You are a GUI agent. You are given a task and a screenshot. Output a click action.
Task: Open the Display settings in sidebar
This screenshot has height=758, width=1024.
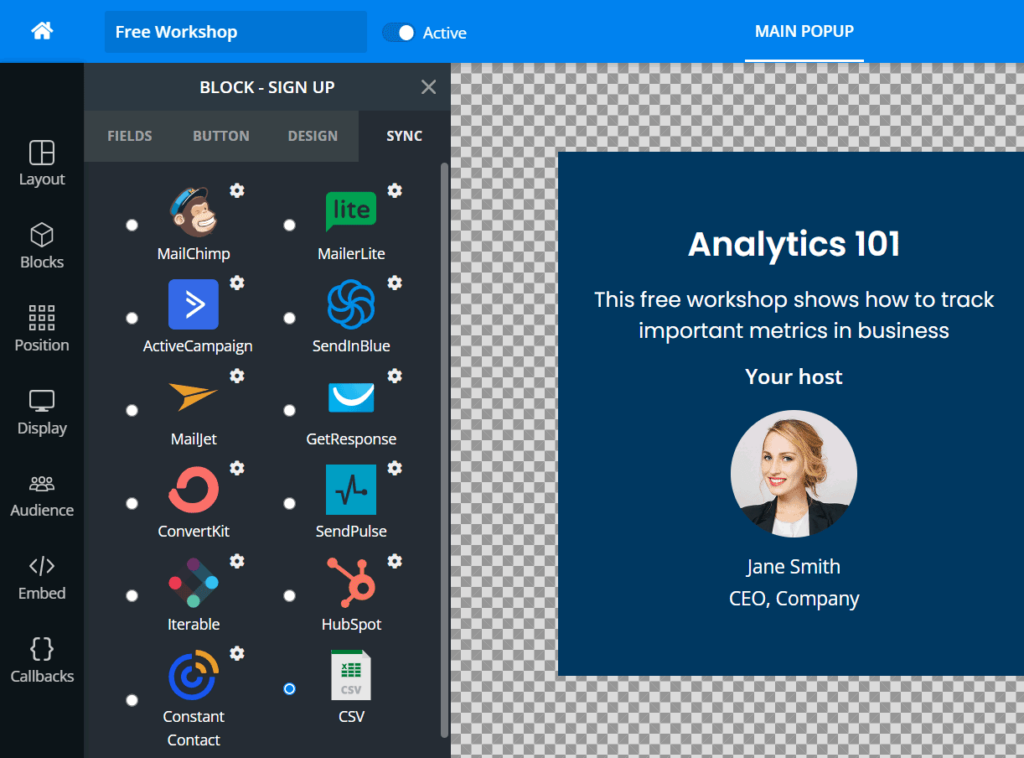coord(41,412)
